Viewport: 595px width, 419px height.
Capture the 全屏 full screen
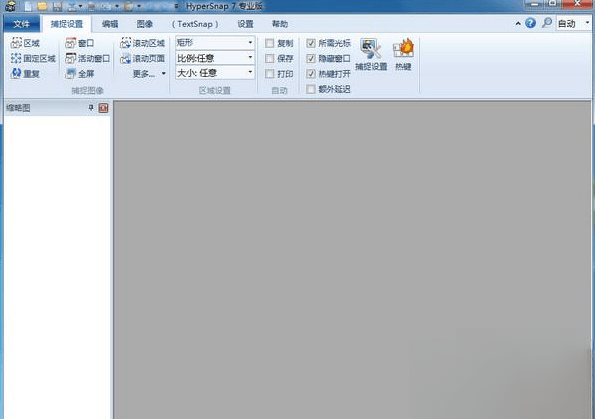pyautogui.click(x=79, y=74)
